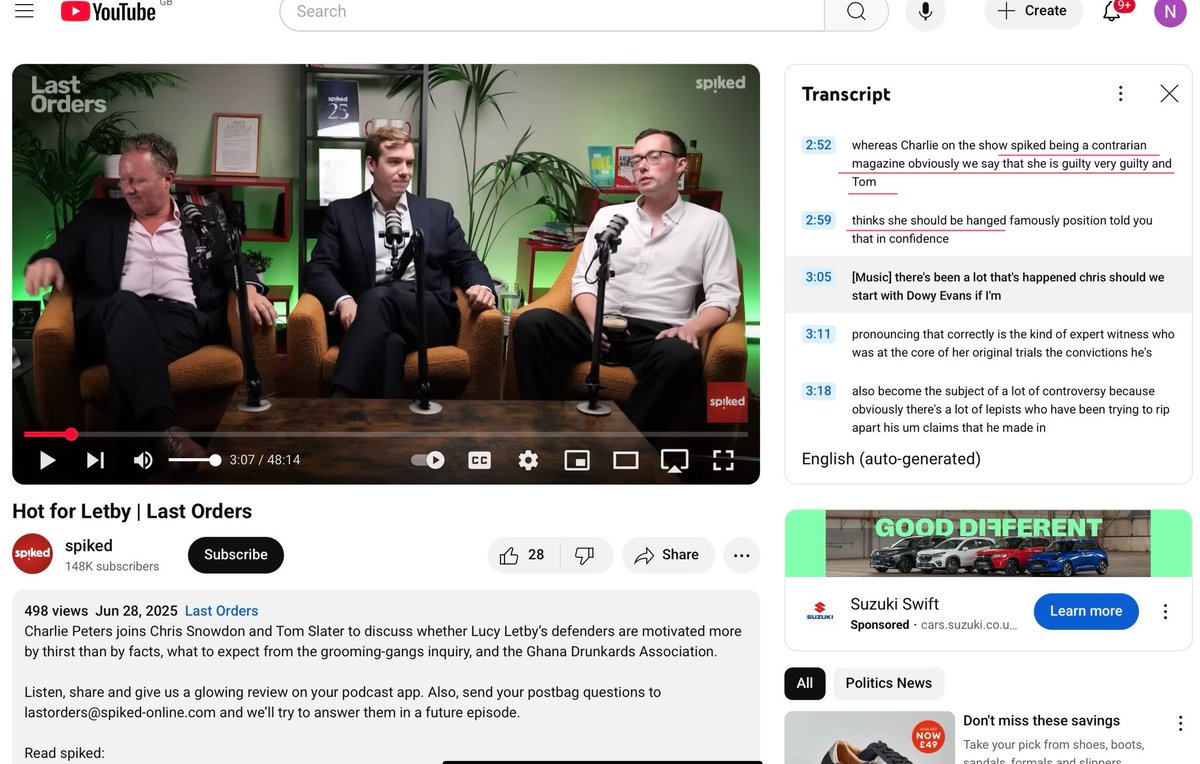The image size is (1200, 764).
Task: Click the Suzuki logo icon
Action: click(x=820, y=611)
